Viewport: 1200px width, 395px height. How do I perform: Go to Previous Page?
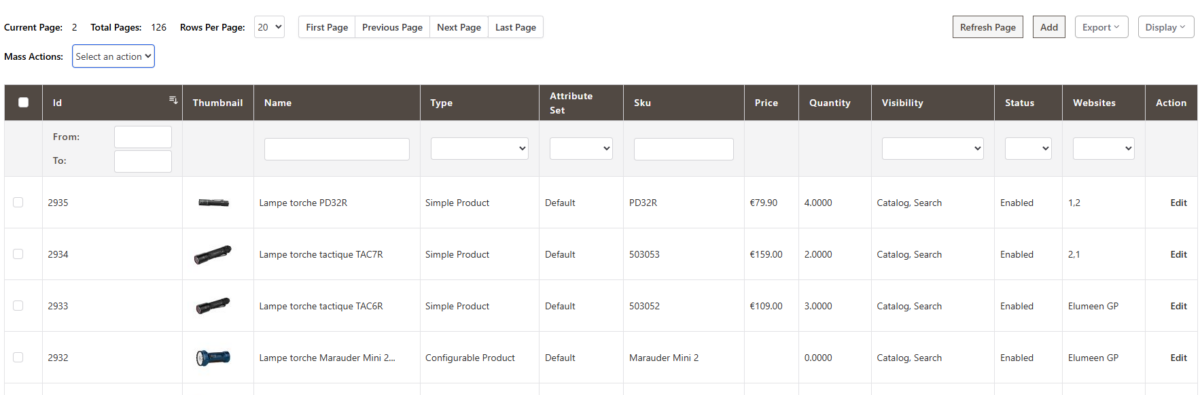click(392, 27)
